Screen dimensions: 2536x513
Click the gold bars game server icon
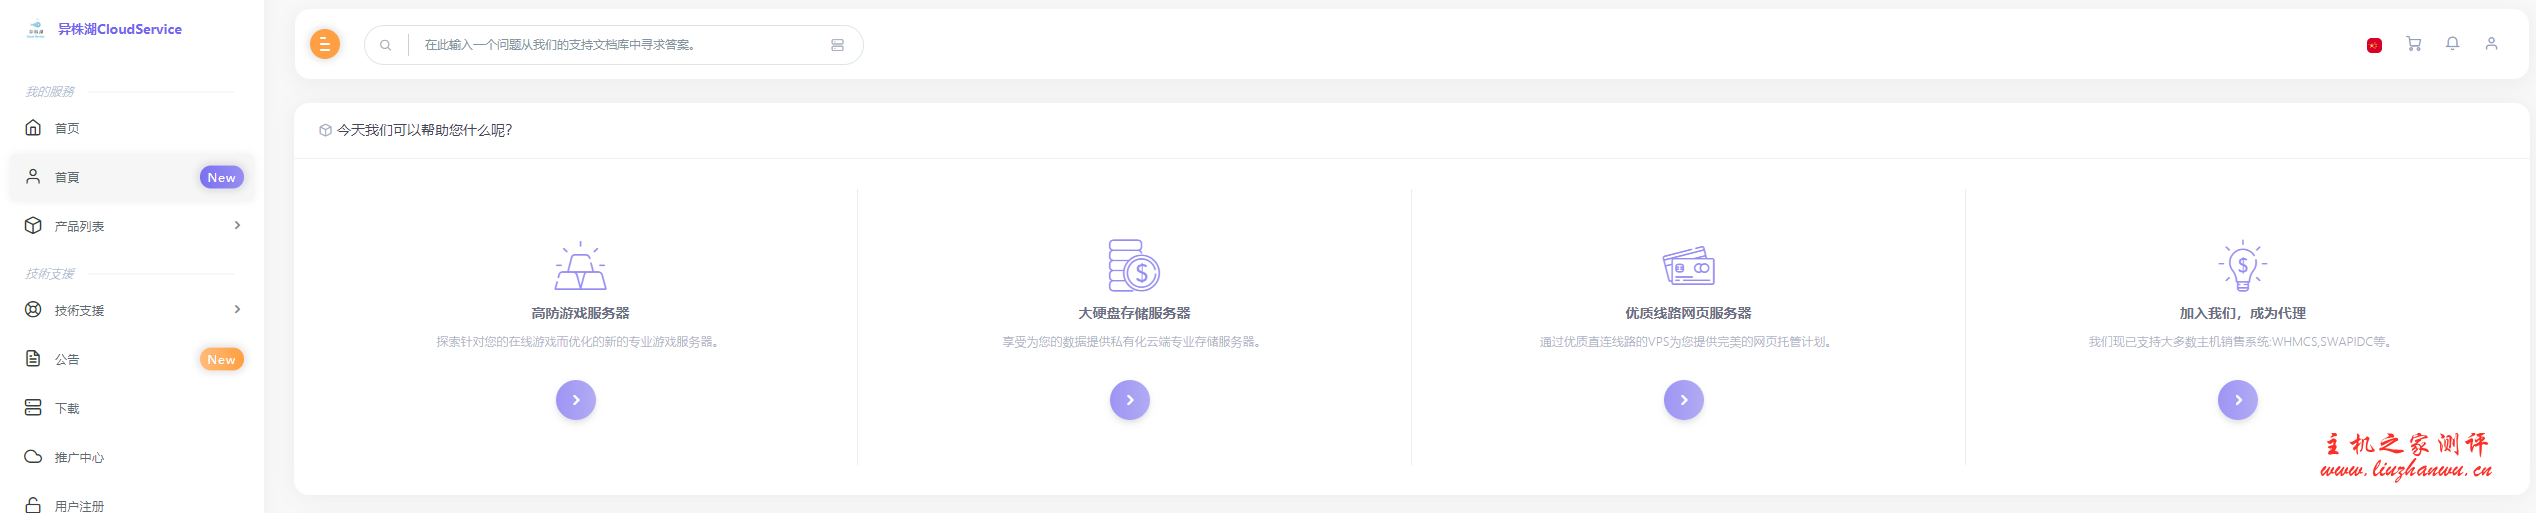tap(580, 266)
